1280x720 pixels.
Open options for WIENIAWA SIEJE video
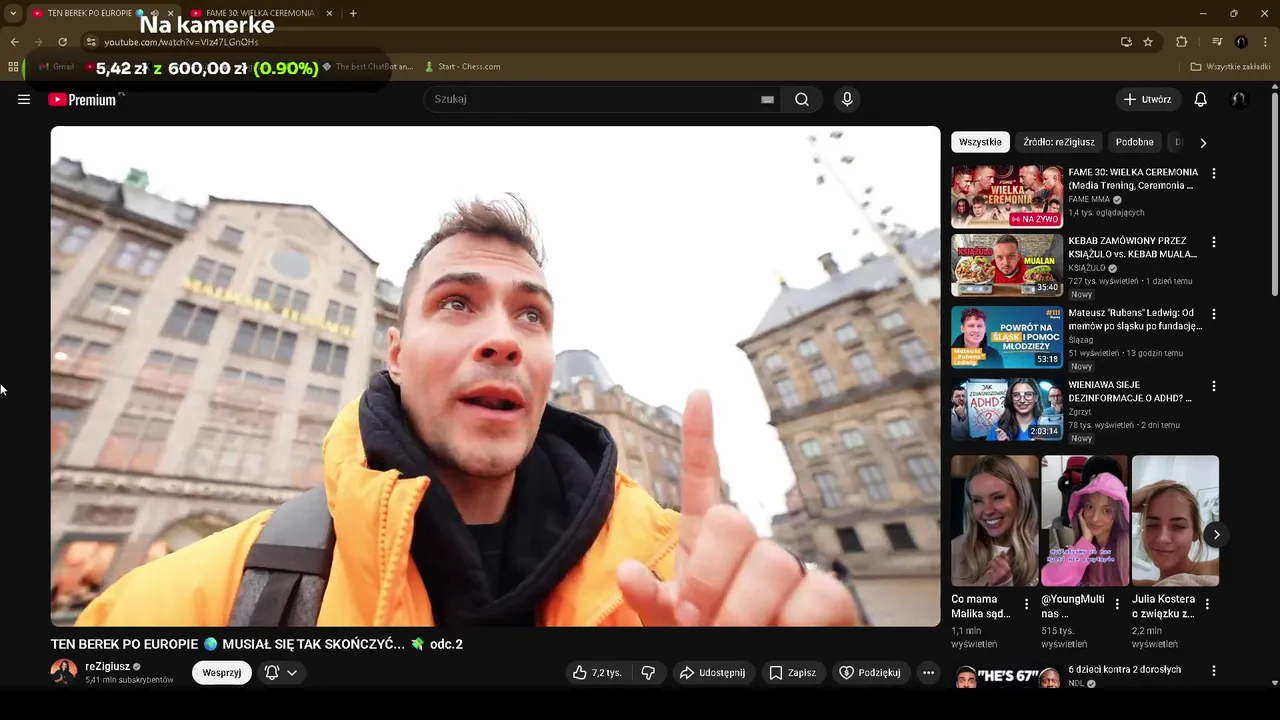[1214, 386]
